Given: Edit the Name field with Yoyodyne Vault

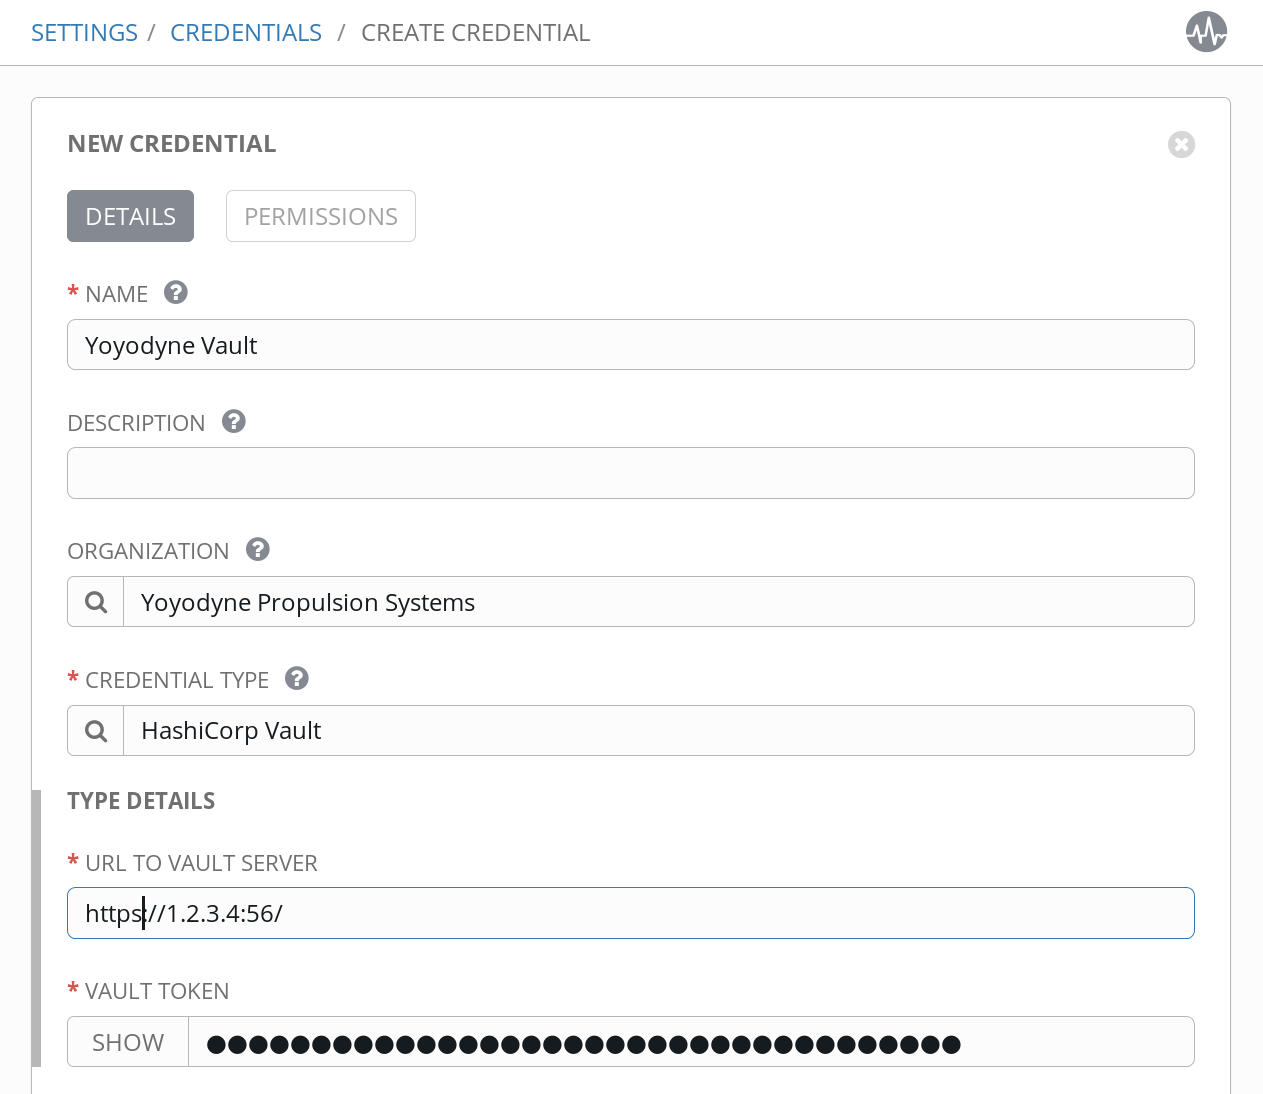Looking at the screenshot, I should point(631,345).
